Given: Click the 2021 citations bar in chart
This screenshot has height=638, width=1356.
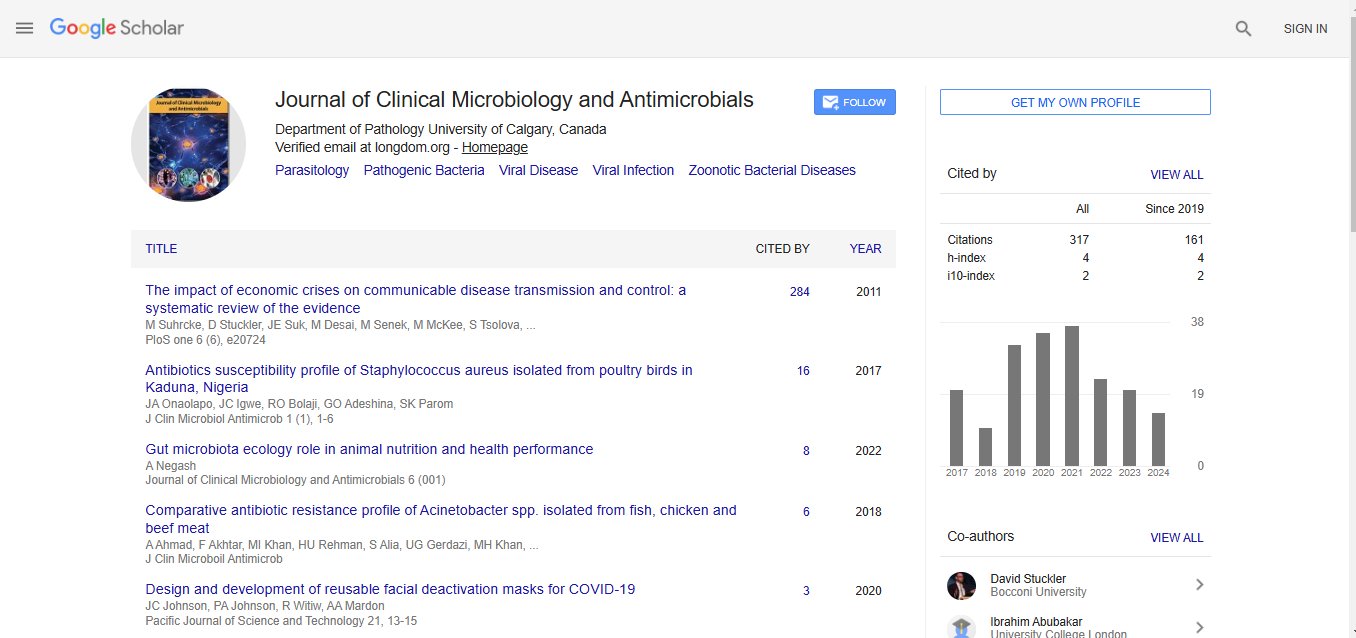Looking at the screenshot, I should (1072, 395).
